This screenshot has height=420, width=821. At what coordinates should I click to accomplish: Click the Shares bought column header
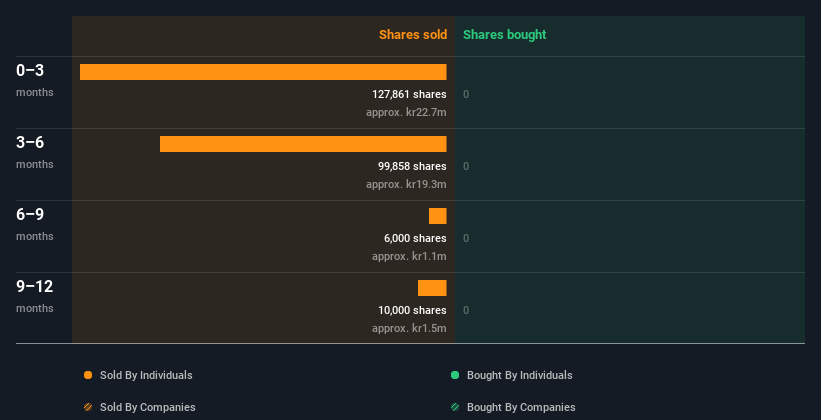504,35
